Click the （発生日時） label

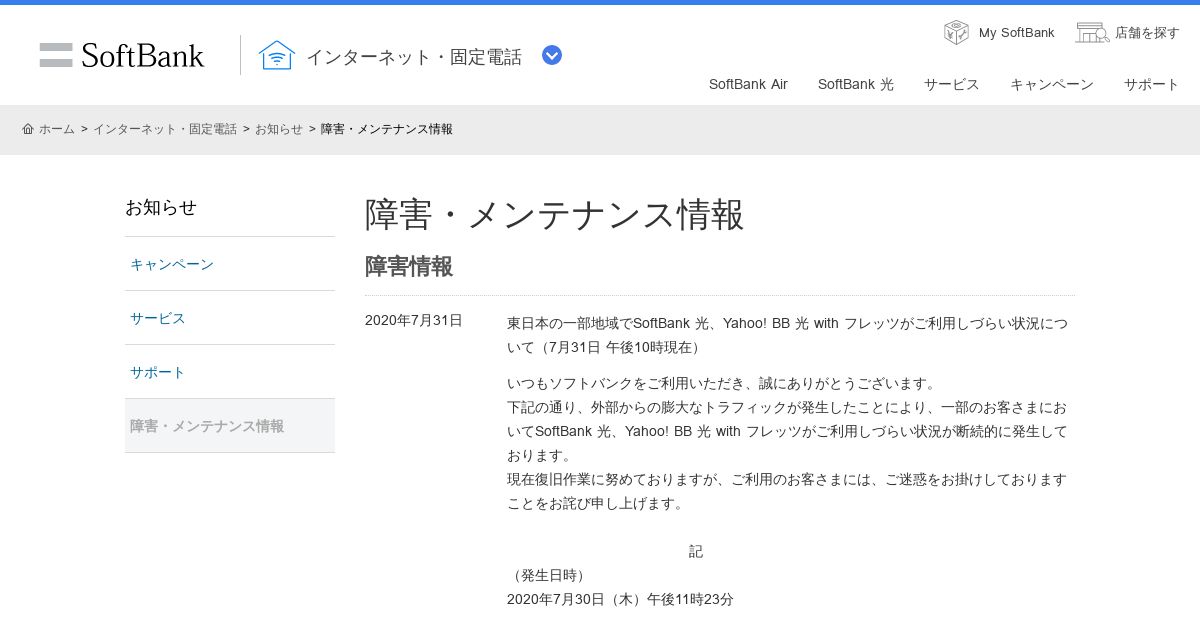[549, 575]
